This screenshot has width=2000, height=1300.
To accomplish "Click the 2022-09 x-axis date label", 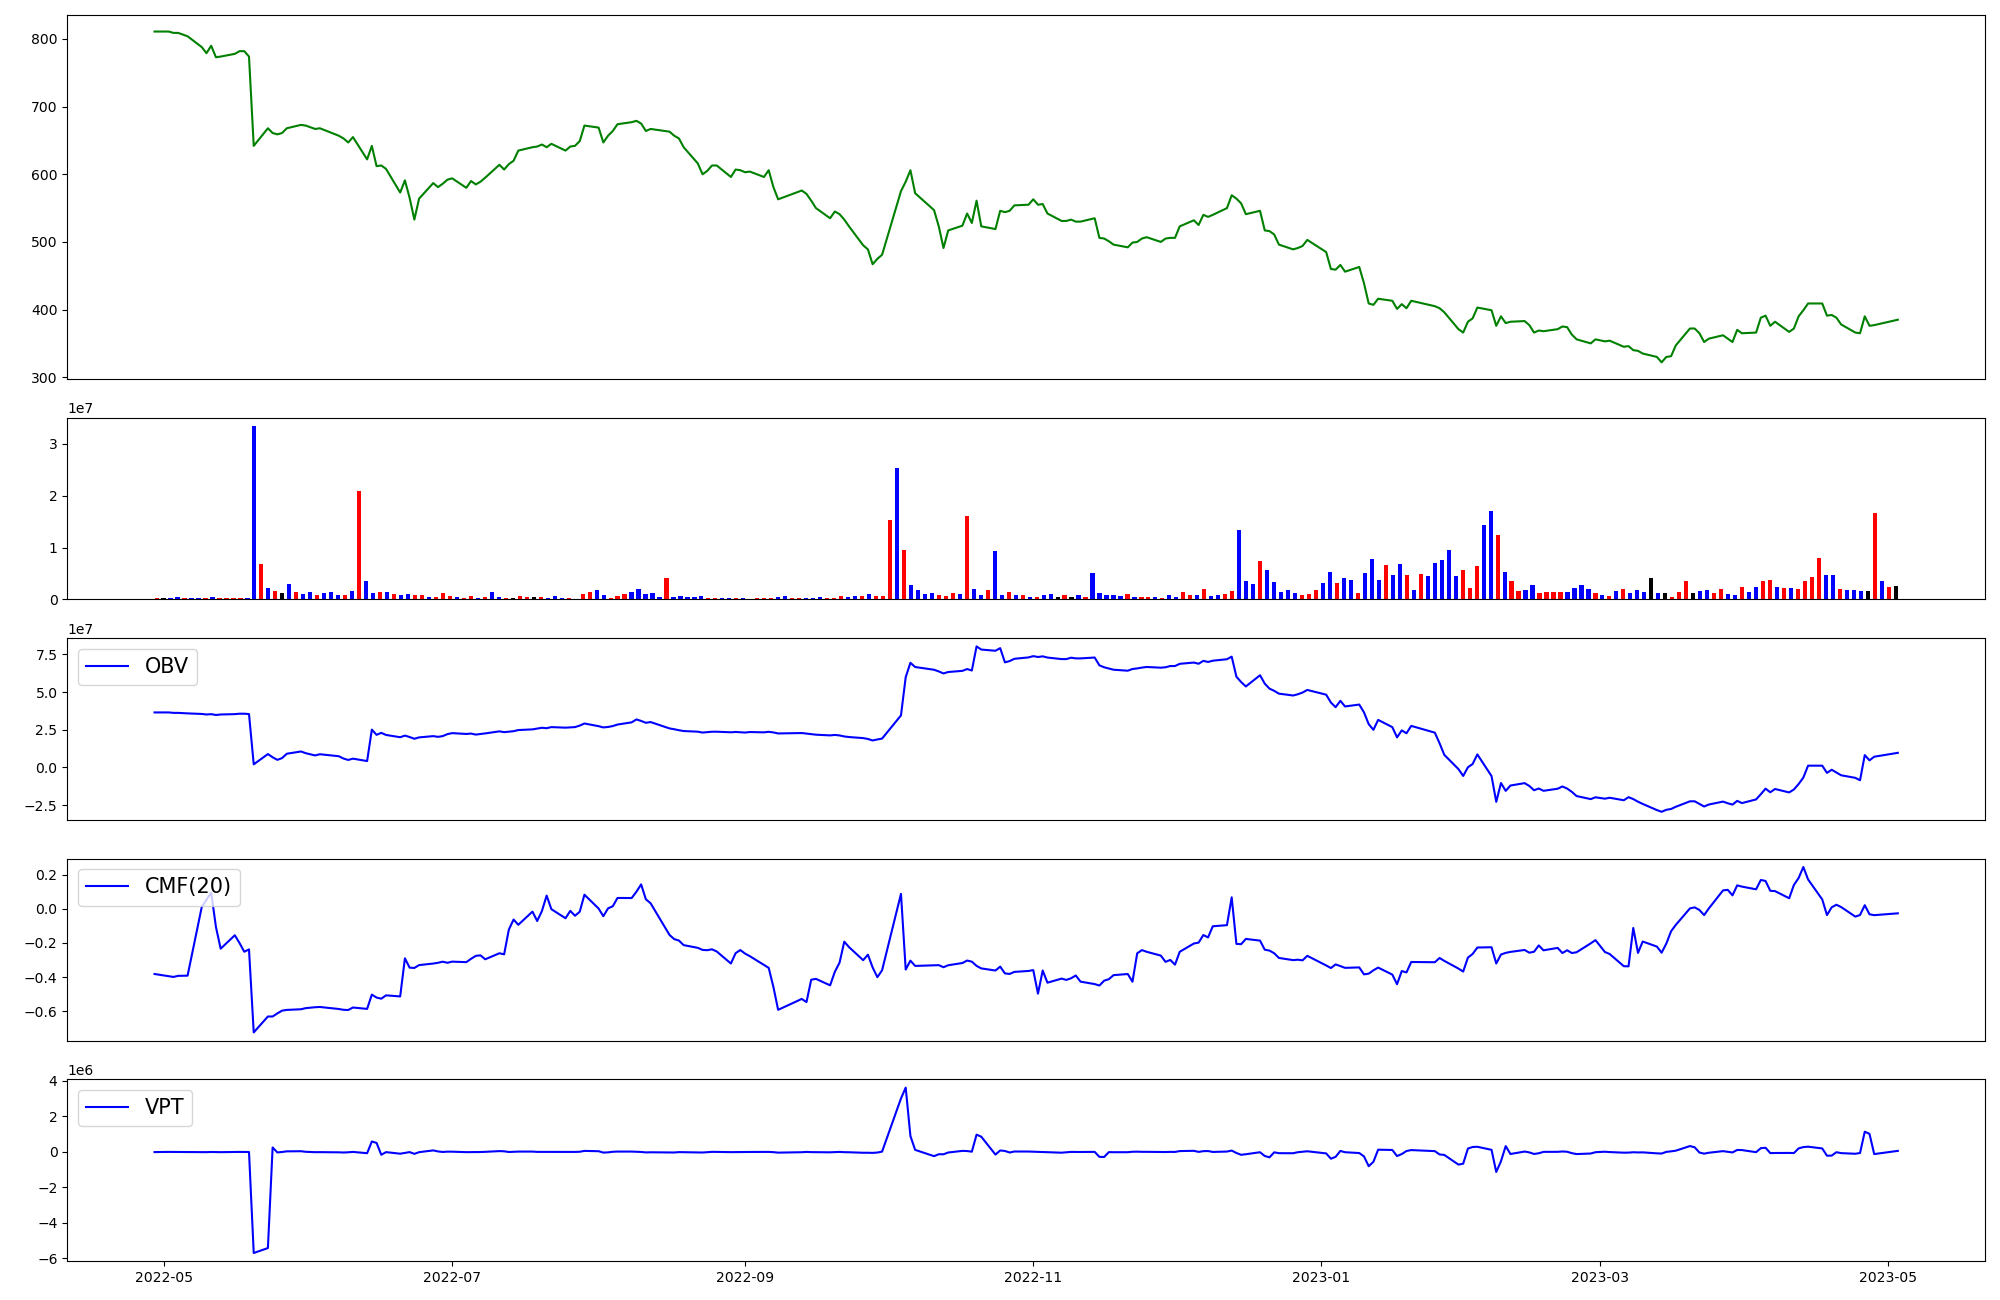I will click(x=745, y=1277).
